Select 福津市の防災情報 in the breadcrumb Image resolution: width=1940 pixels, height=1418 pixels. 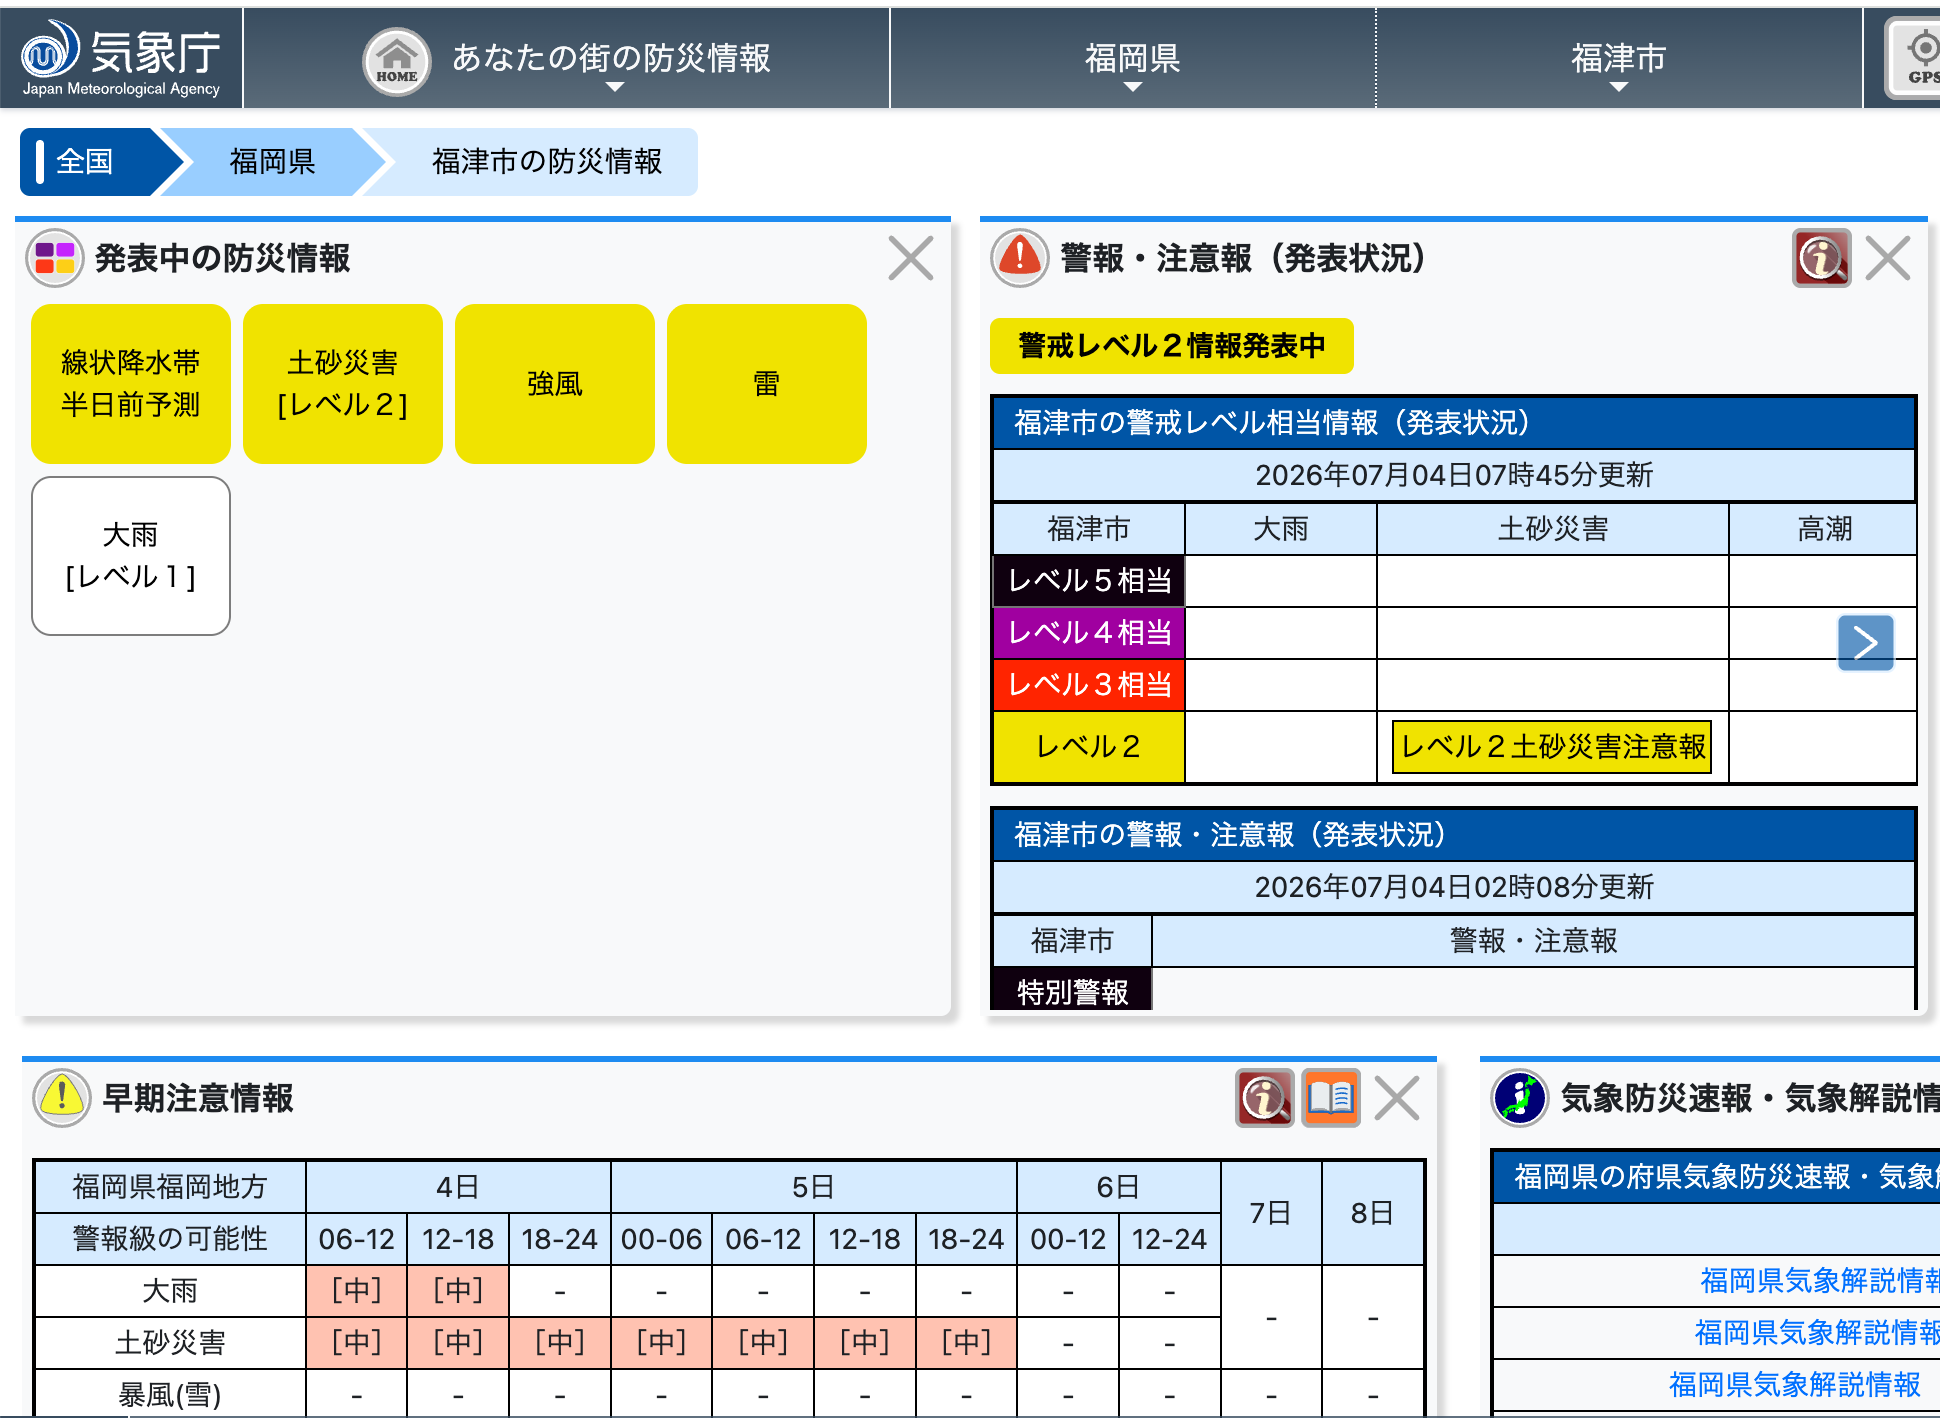click(x=546, y=162)
